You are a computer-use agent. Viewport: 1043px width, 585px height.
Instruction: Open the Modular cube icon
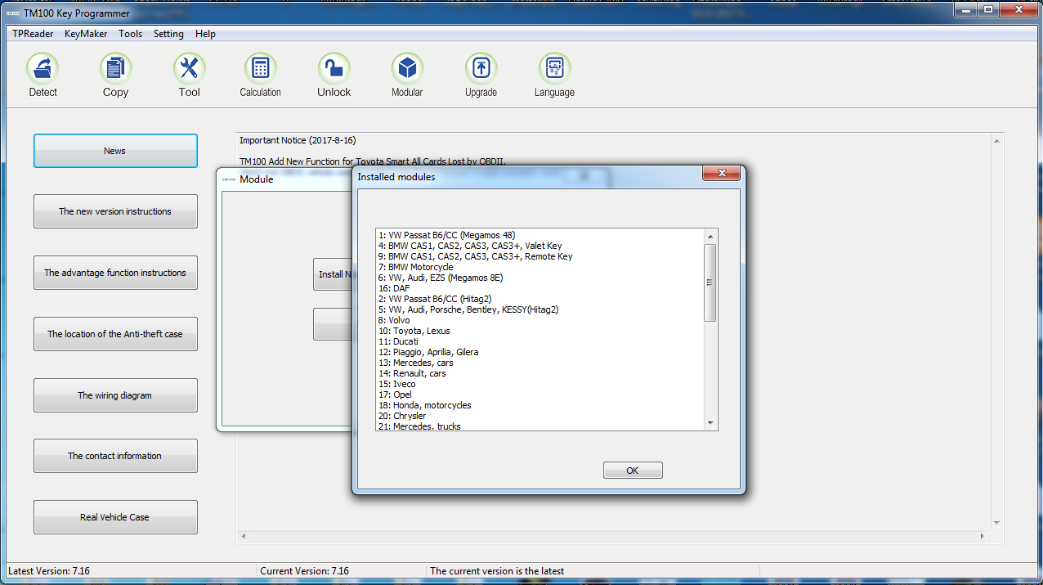(407, 75)
